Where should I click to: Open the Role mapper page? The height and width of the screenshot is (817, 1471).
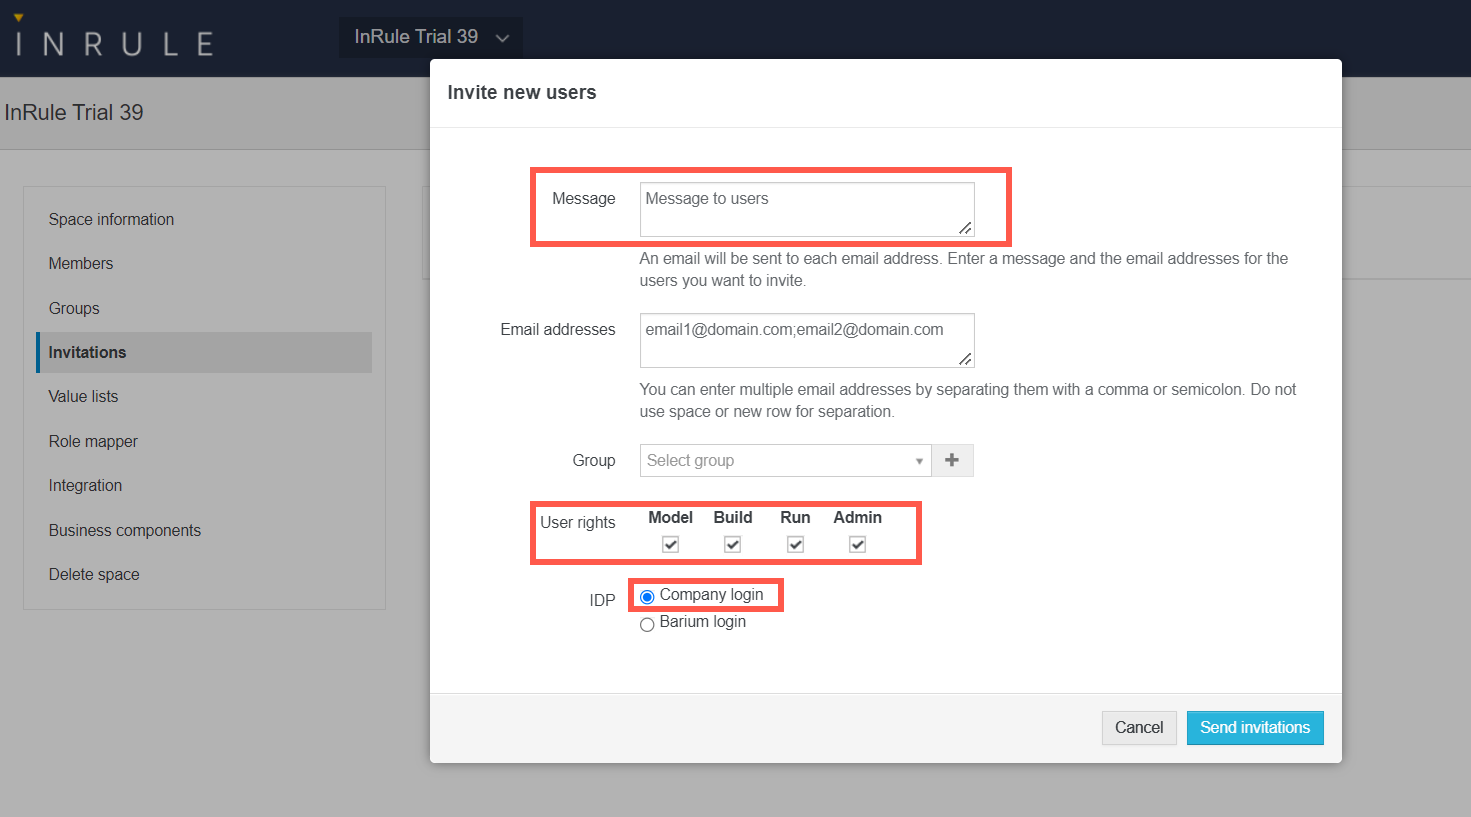93,441
